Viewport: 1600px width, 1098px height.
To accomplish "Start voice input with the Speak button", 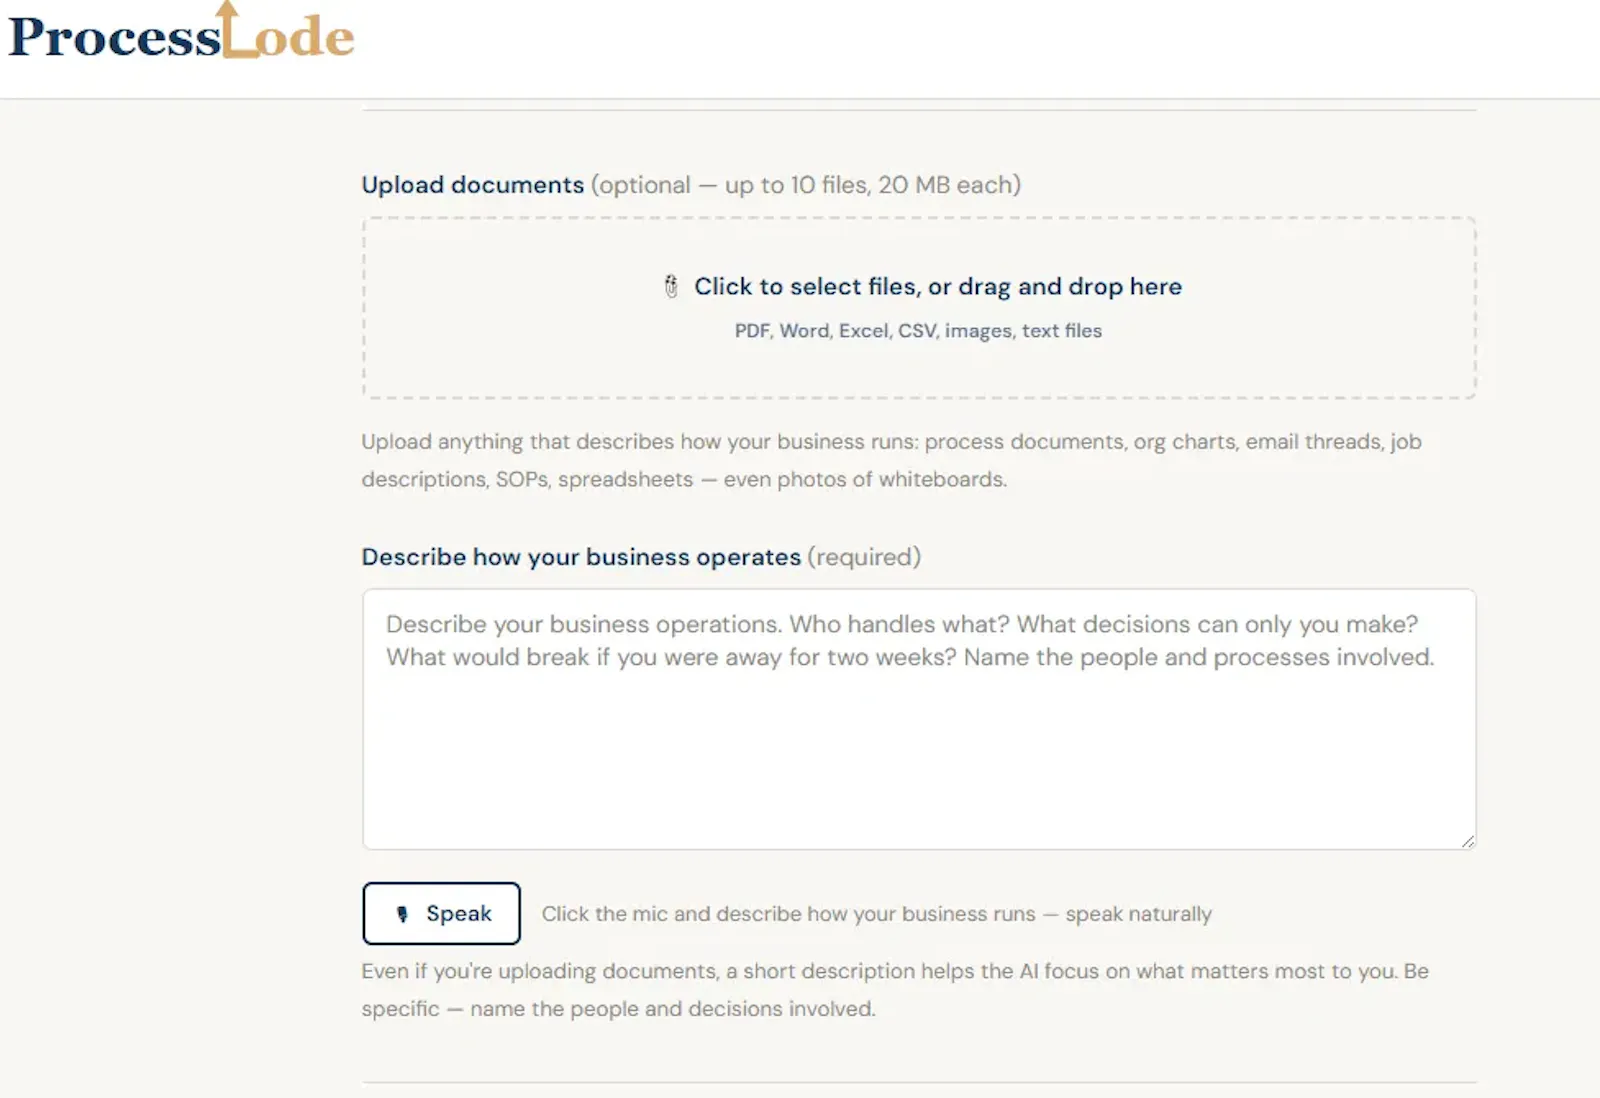I will pyautogui.click(x=441, y=913).
